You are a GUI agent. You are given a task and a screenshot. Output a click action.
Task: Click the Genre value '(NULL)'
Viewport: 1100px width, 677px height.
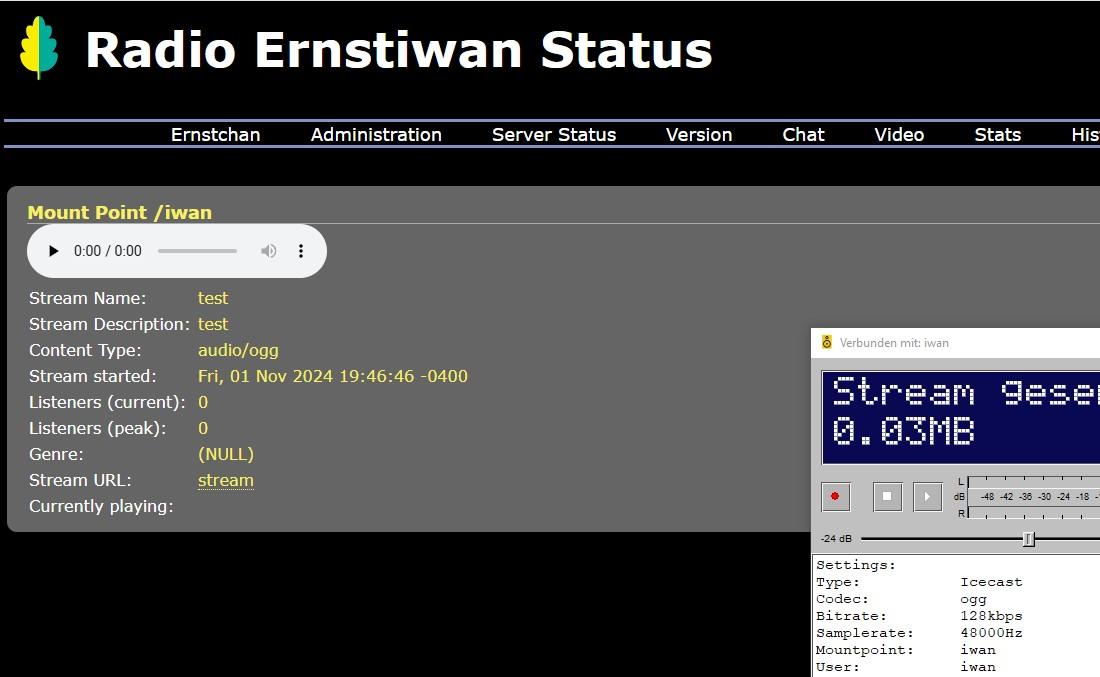click(x=226, y=454)
